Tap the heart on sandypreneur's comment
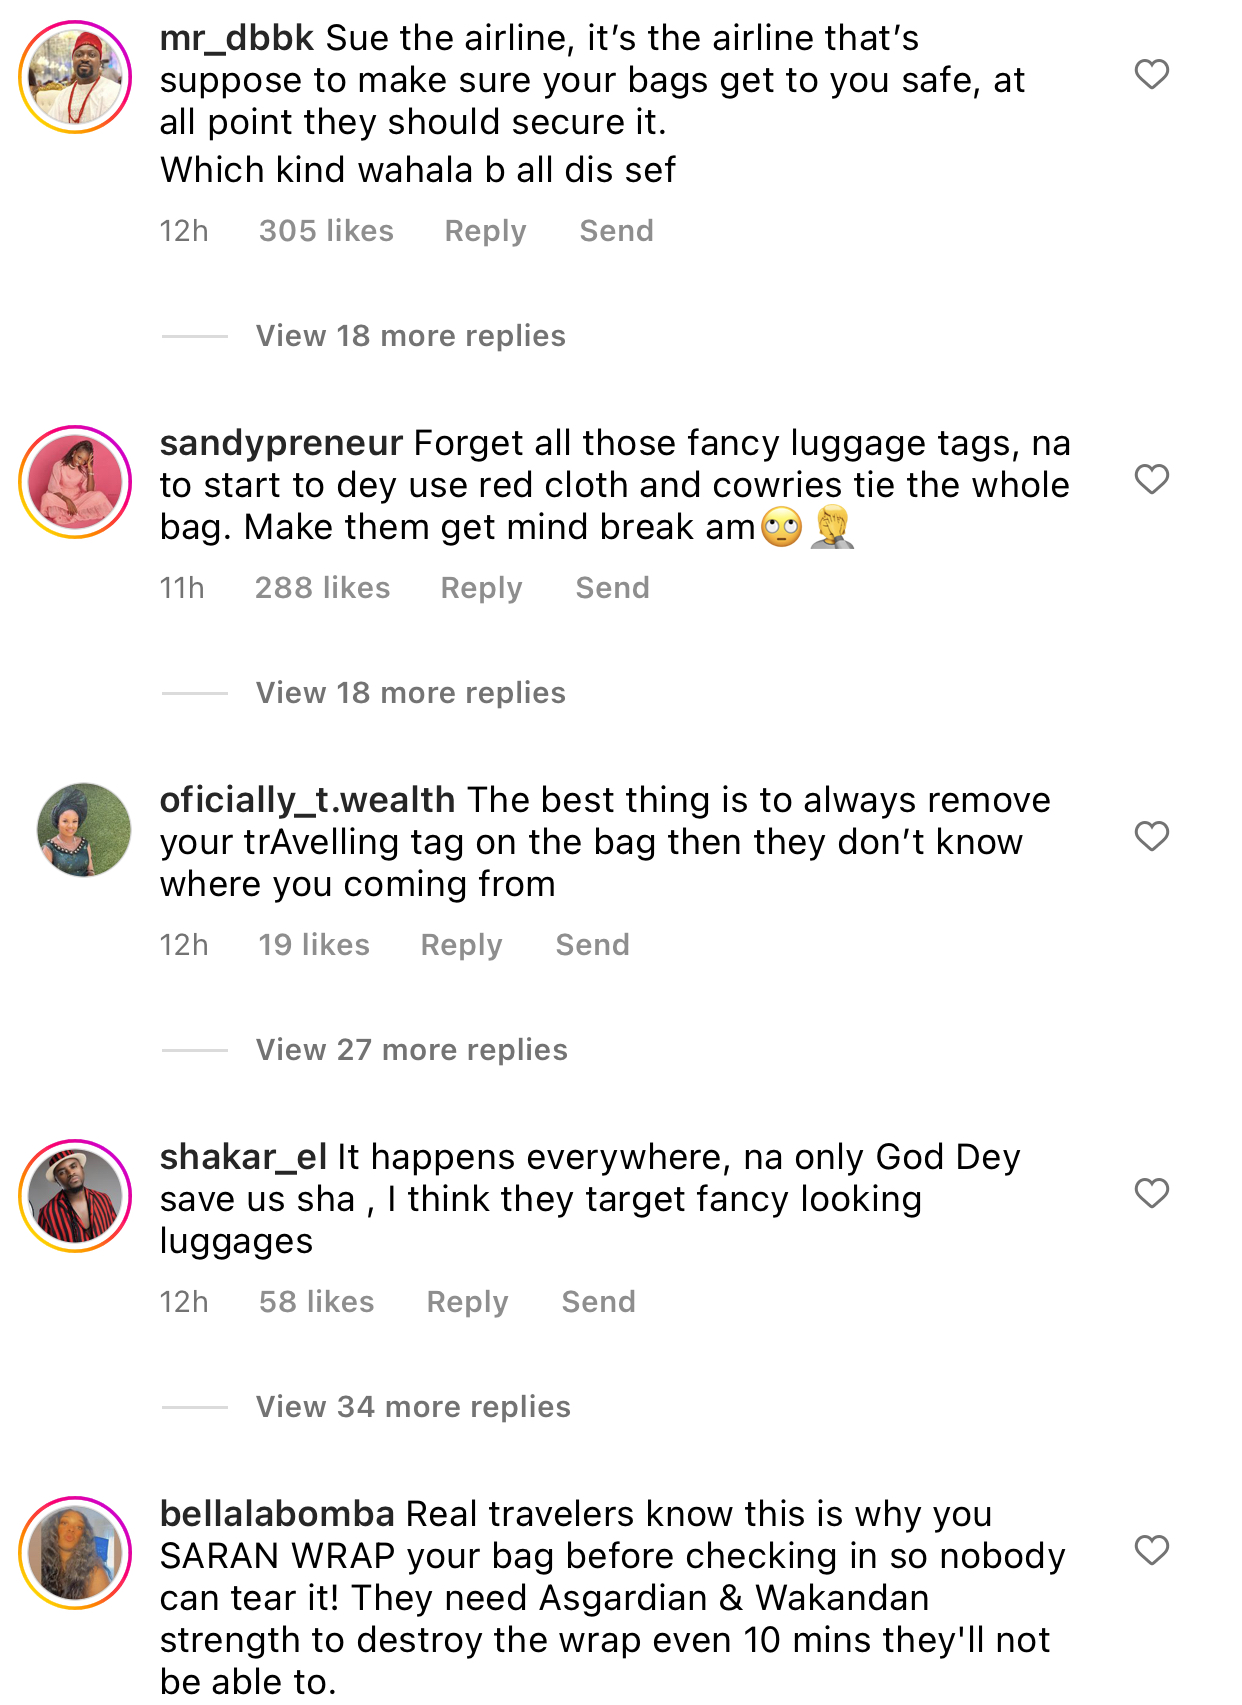 (x=1151, y=480)
